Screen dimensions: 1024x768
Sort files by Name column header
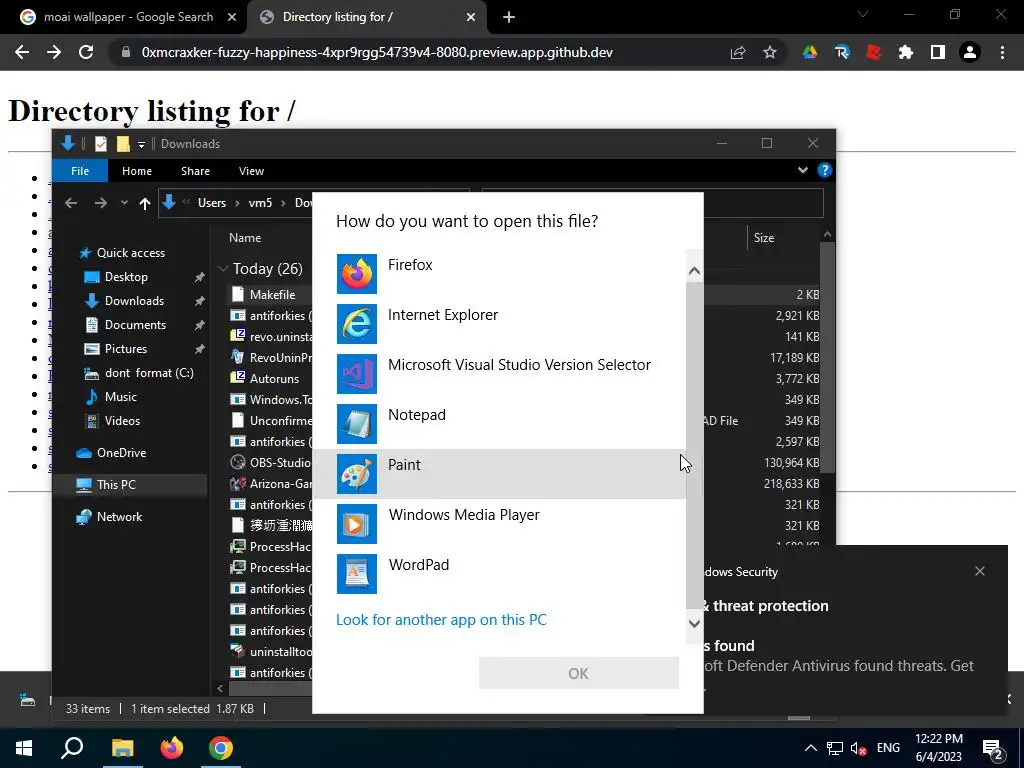point(245,238)
